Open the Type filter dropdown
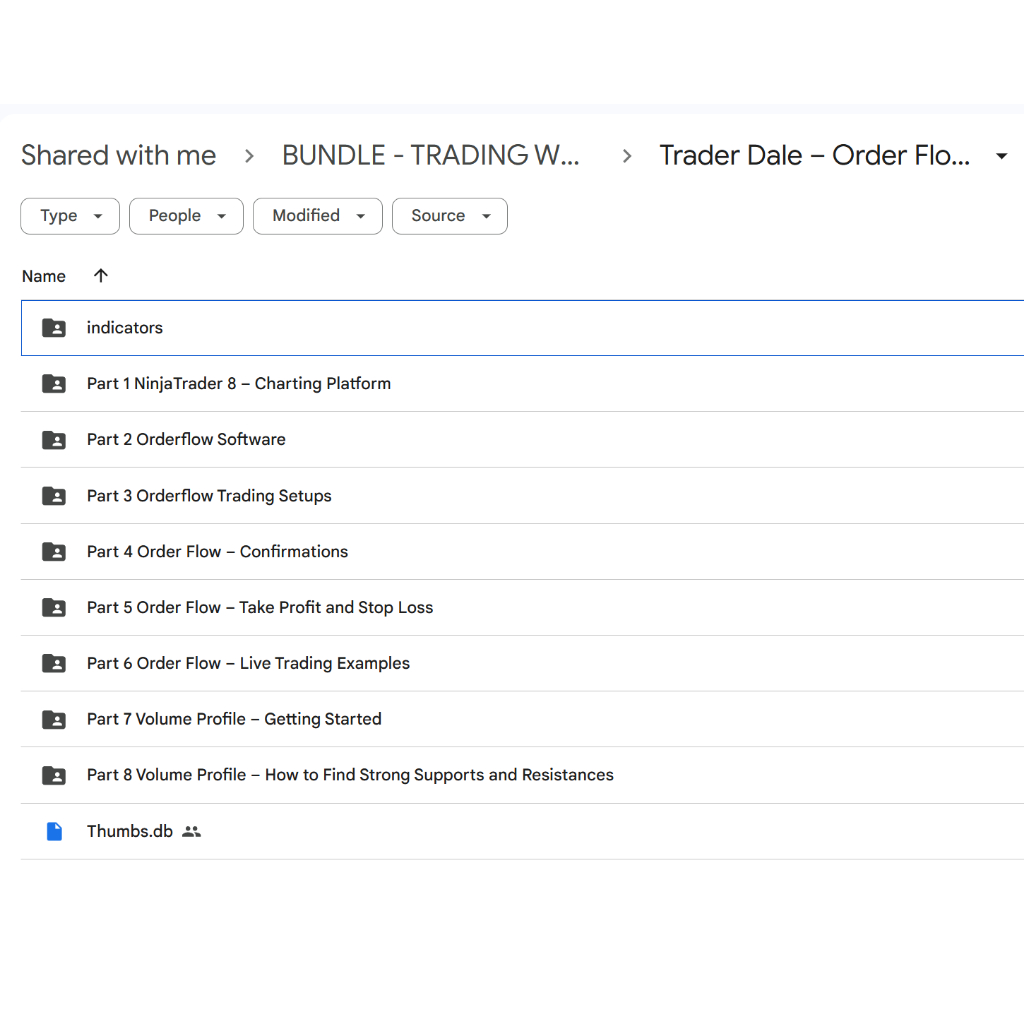Image resolution: width=1024 pixels, height=1024 pixels. (x=70, y=216)
